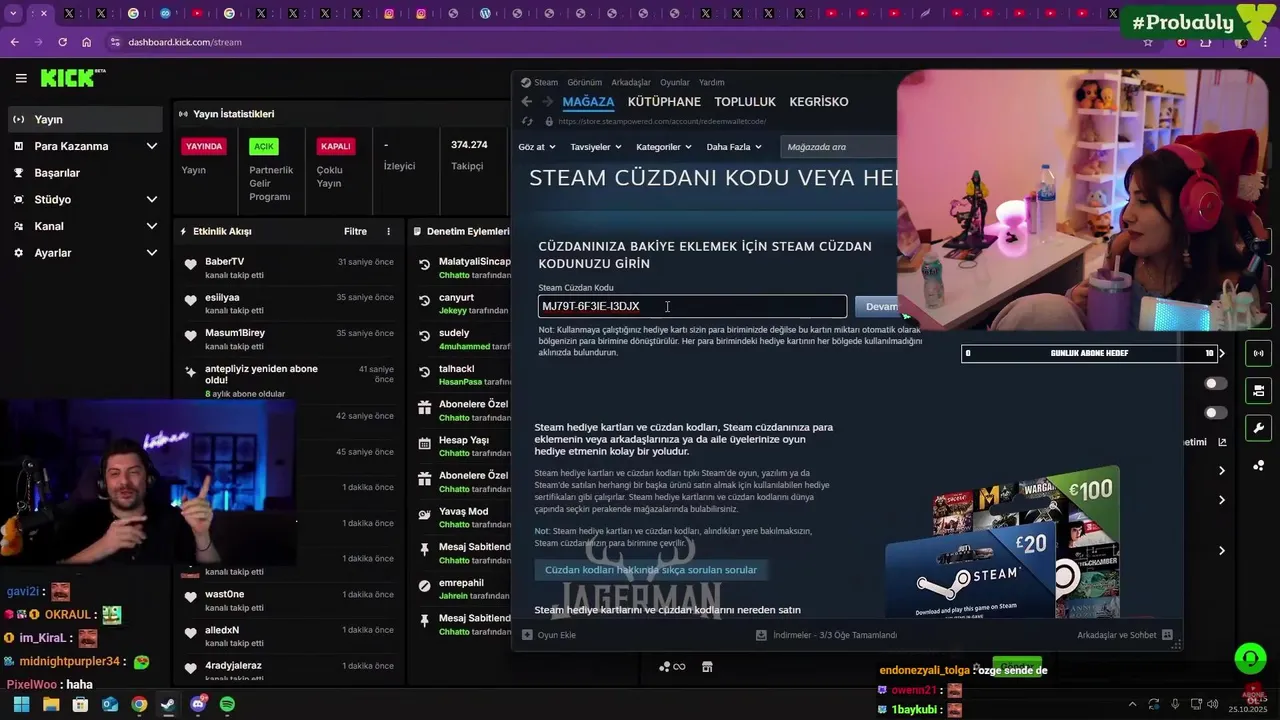Click undo icon beside canyurt entry
This screenshot has height=720, width=1280.
(424, 300)
